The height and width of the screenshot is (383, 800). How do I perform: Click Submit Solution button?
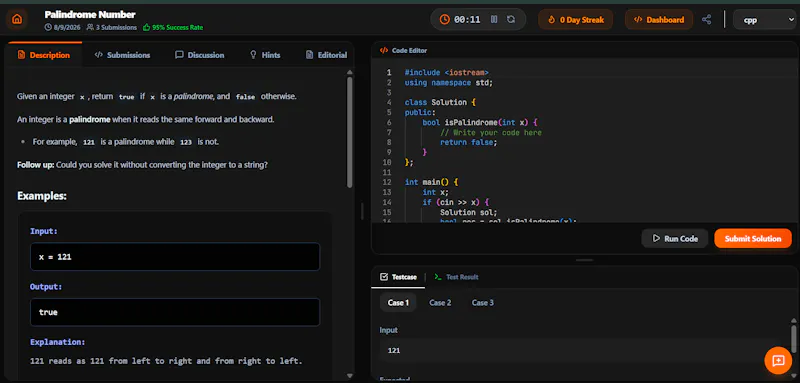753,238
